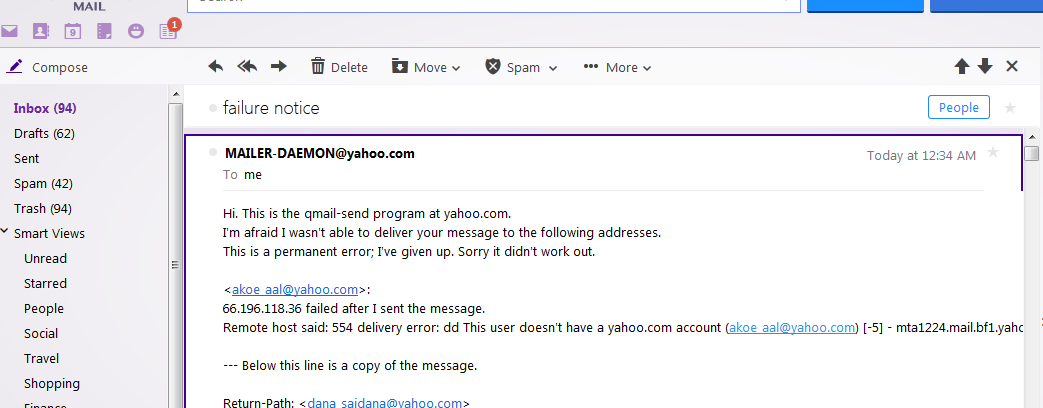Select the Inbox (94) folder
1043x408 pixels.
click(x=45, y=108)
